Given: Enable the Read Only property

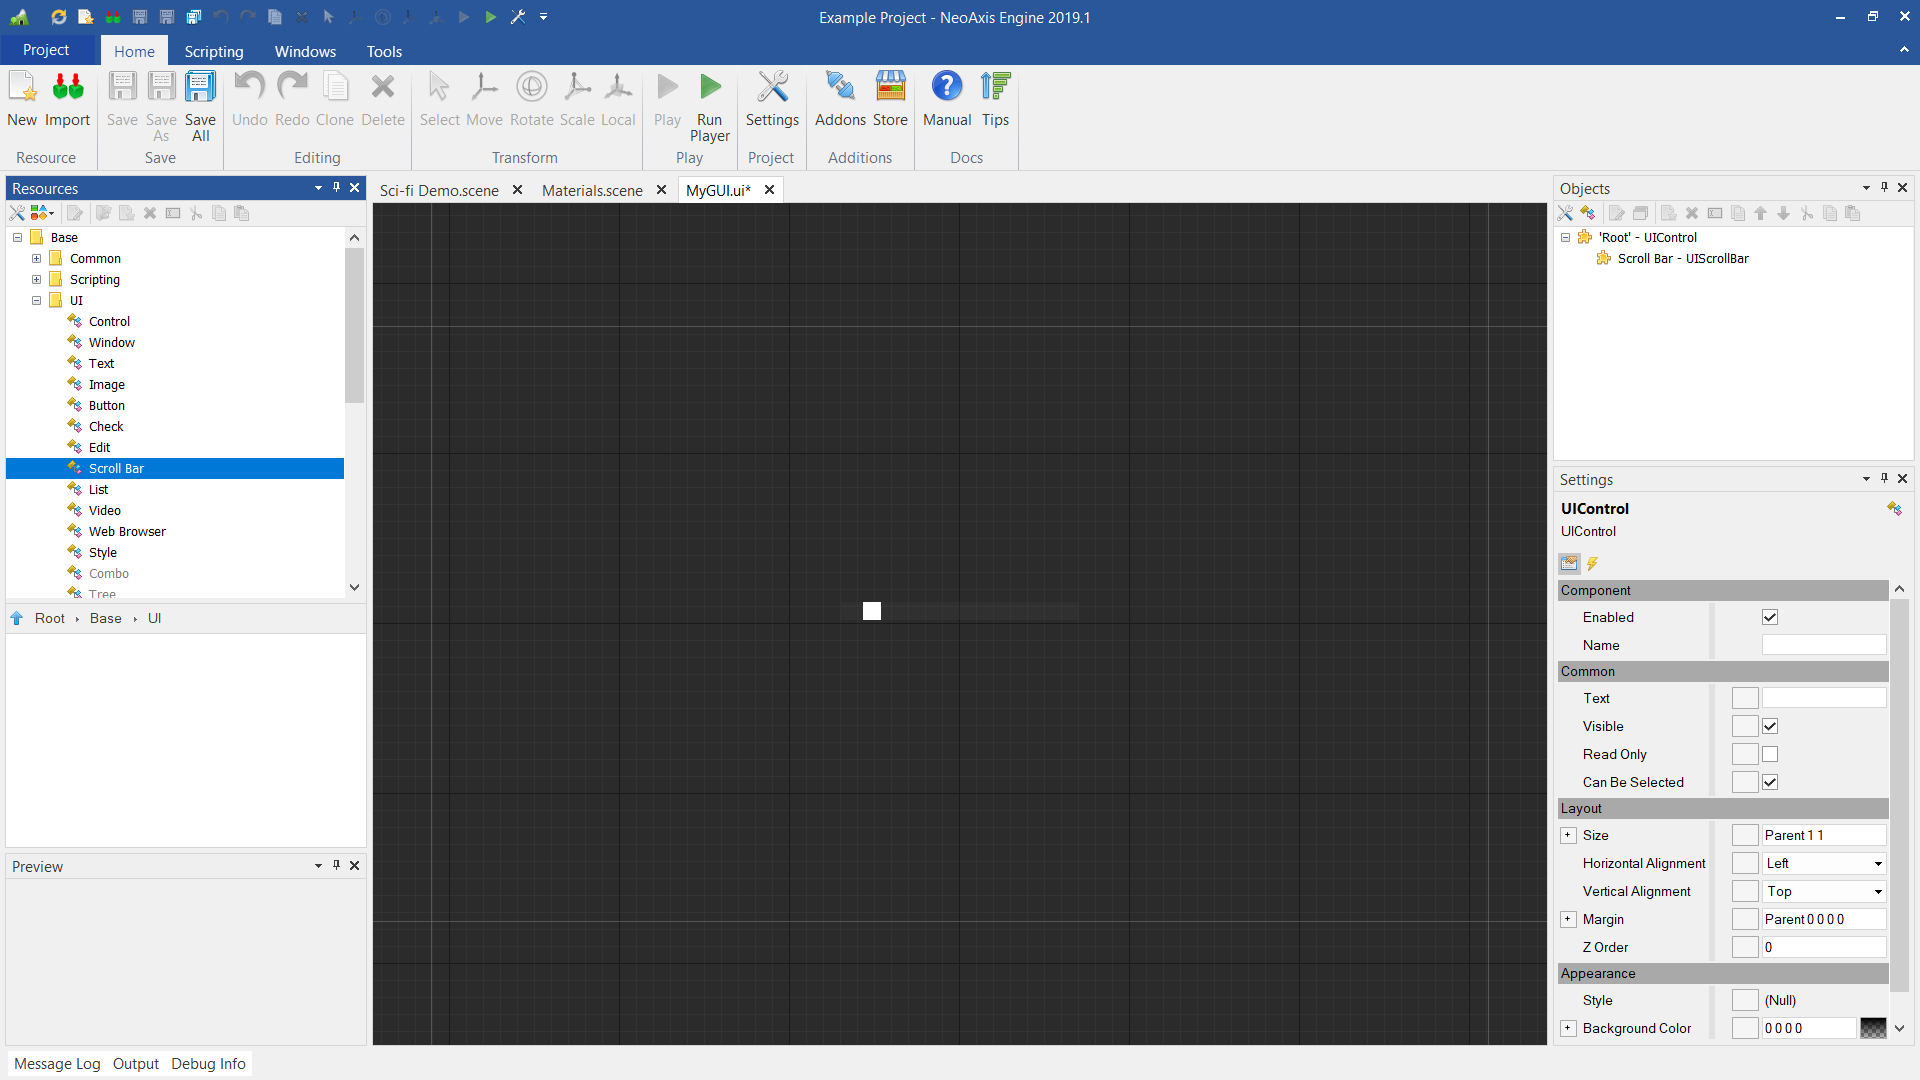Looking at the screenshot, I should [1770, 754].
